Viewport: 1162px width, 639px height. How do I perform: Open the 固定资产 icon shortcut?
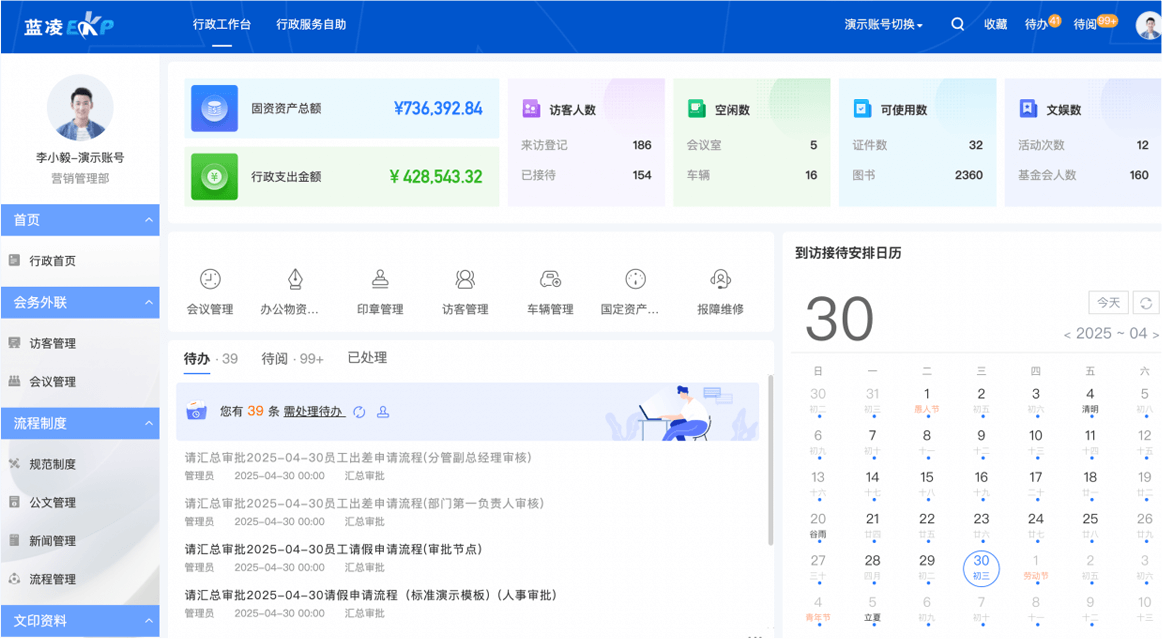(x=635, y=279)
